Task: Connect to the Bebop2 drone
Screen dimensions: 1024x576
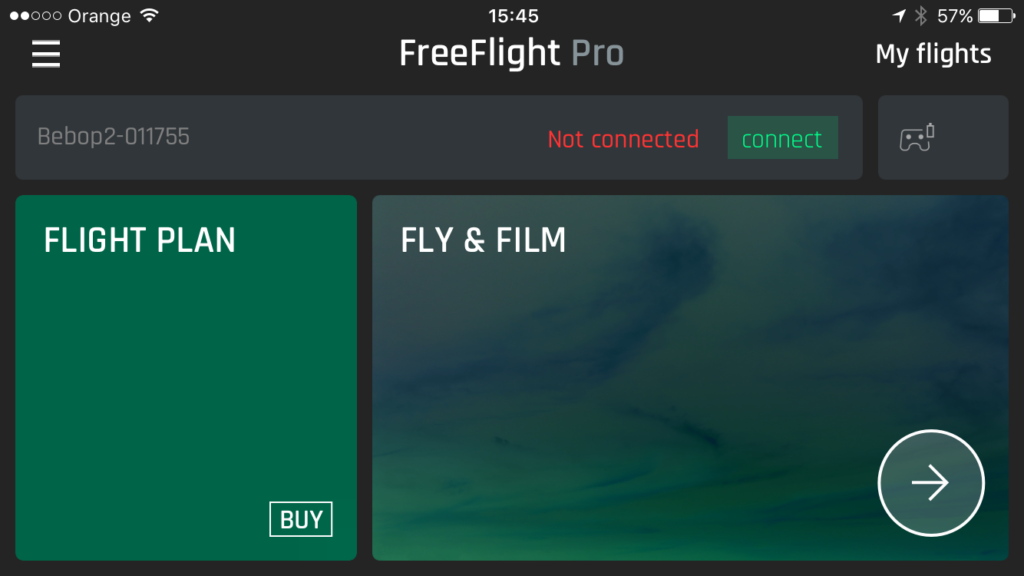Action: pos(782,138)
